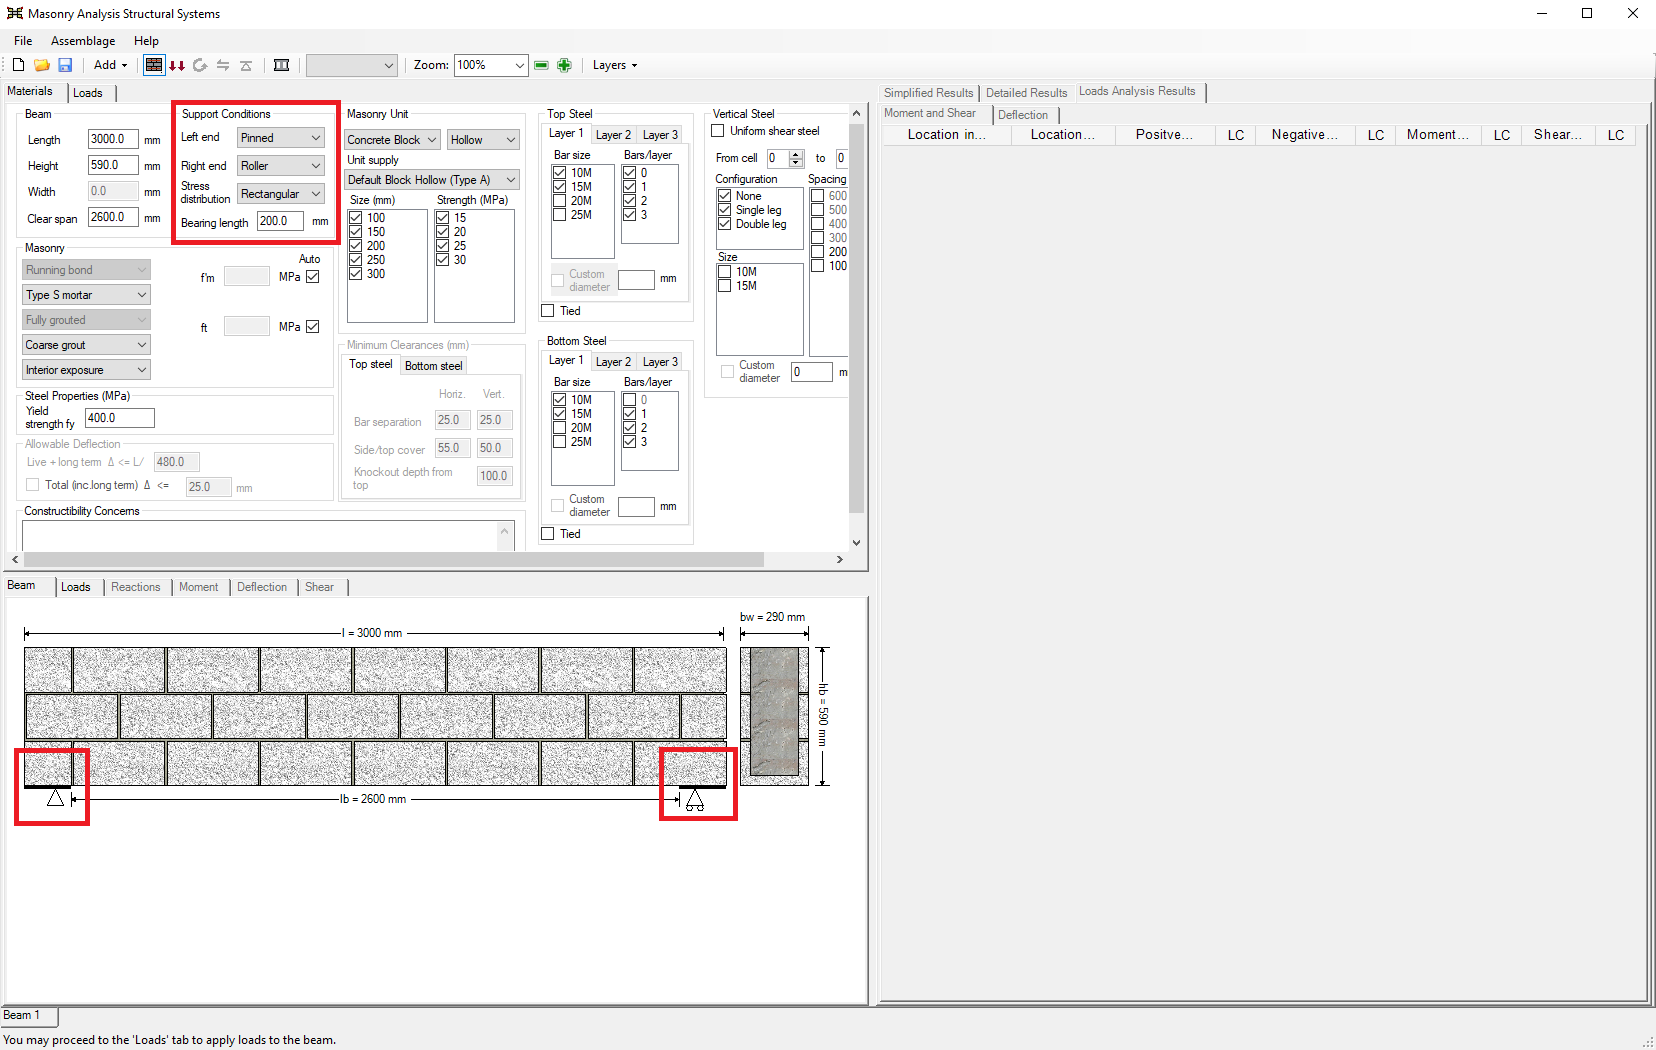This screenshot has height=1050, width=1656.
Task: Open the Add toolbar dropdown button
Action: 110,65
